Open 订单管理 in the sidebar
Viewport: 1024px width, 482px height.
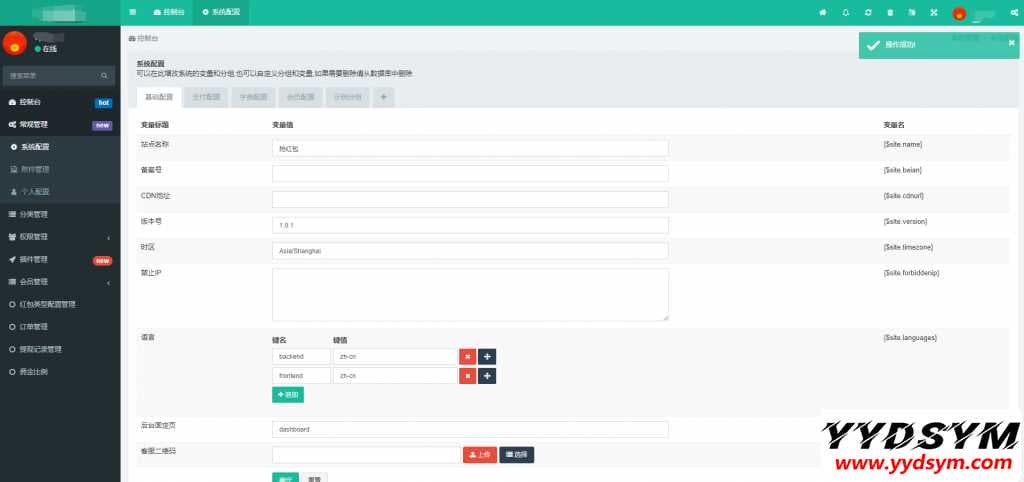pyautogui.click(x=60, y=327)
